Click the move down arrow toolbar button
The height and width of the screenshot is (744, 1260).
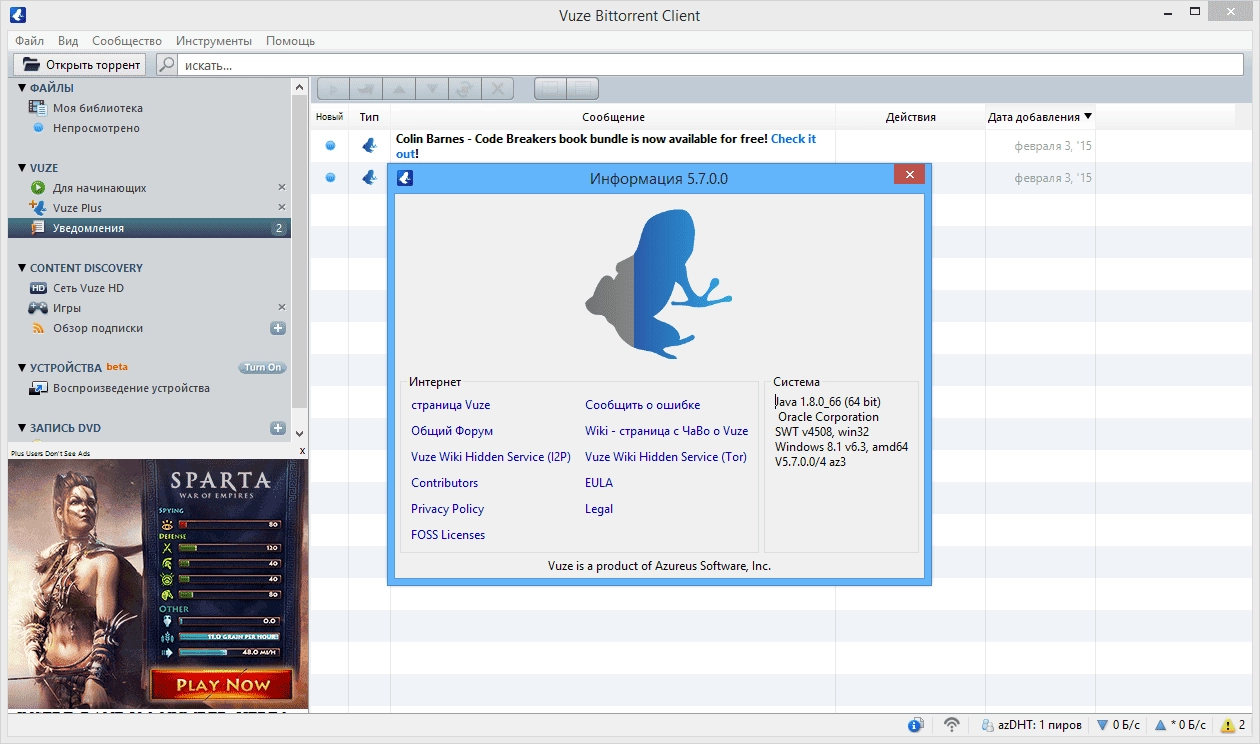tap(432, 88)
